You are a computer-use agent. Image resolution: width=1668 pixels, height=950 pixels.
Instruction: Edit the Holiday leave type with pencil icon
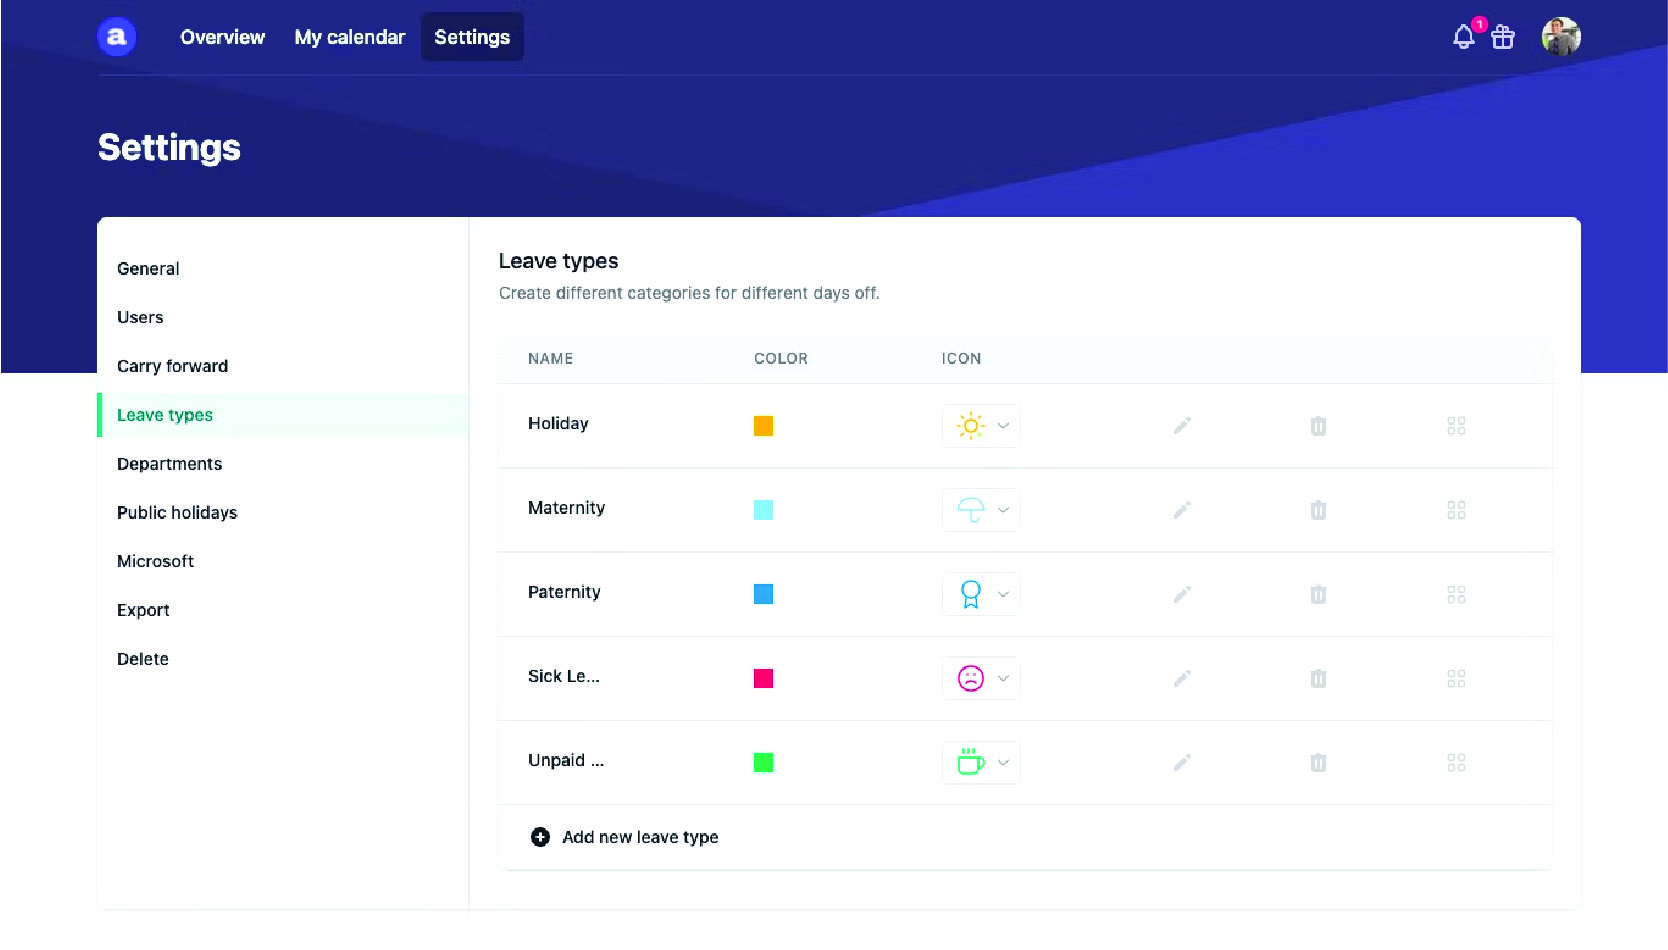pos(1182,425)
